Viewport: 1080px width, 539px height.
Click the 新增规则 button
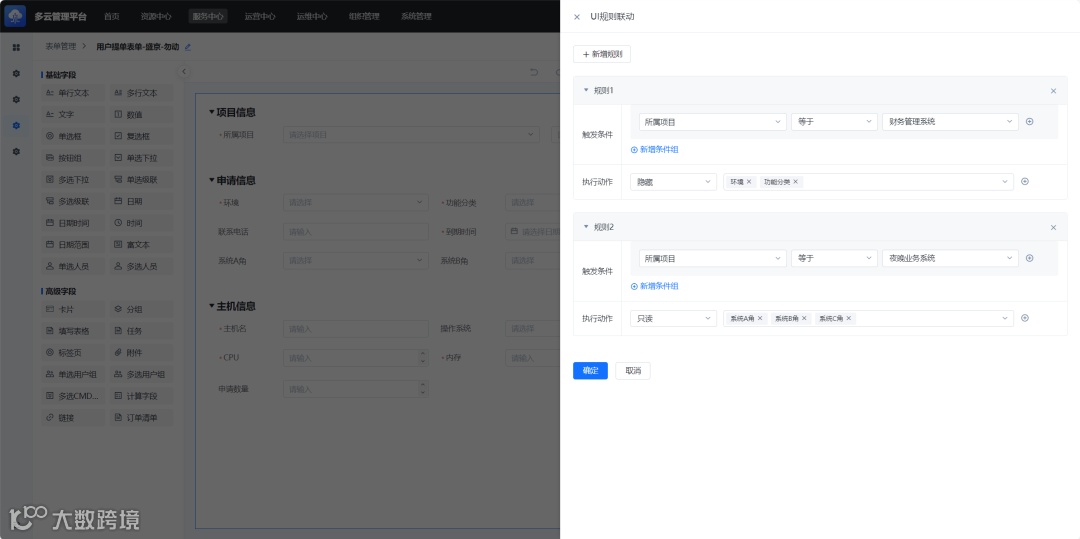coord(601,54)
